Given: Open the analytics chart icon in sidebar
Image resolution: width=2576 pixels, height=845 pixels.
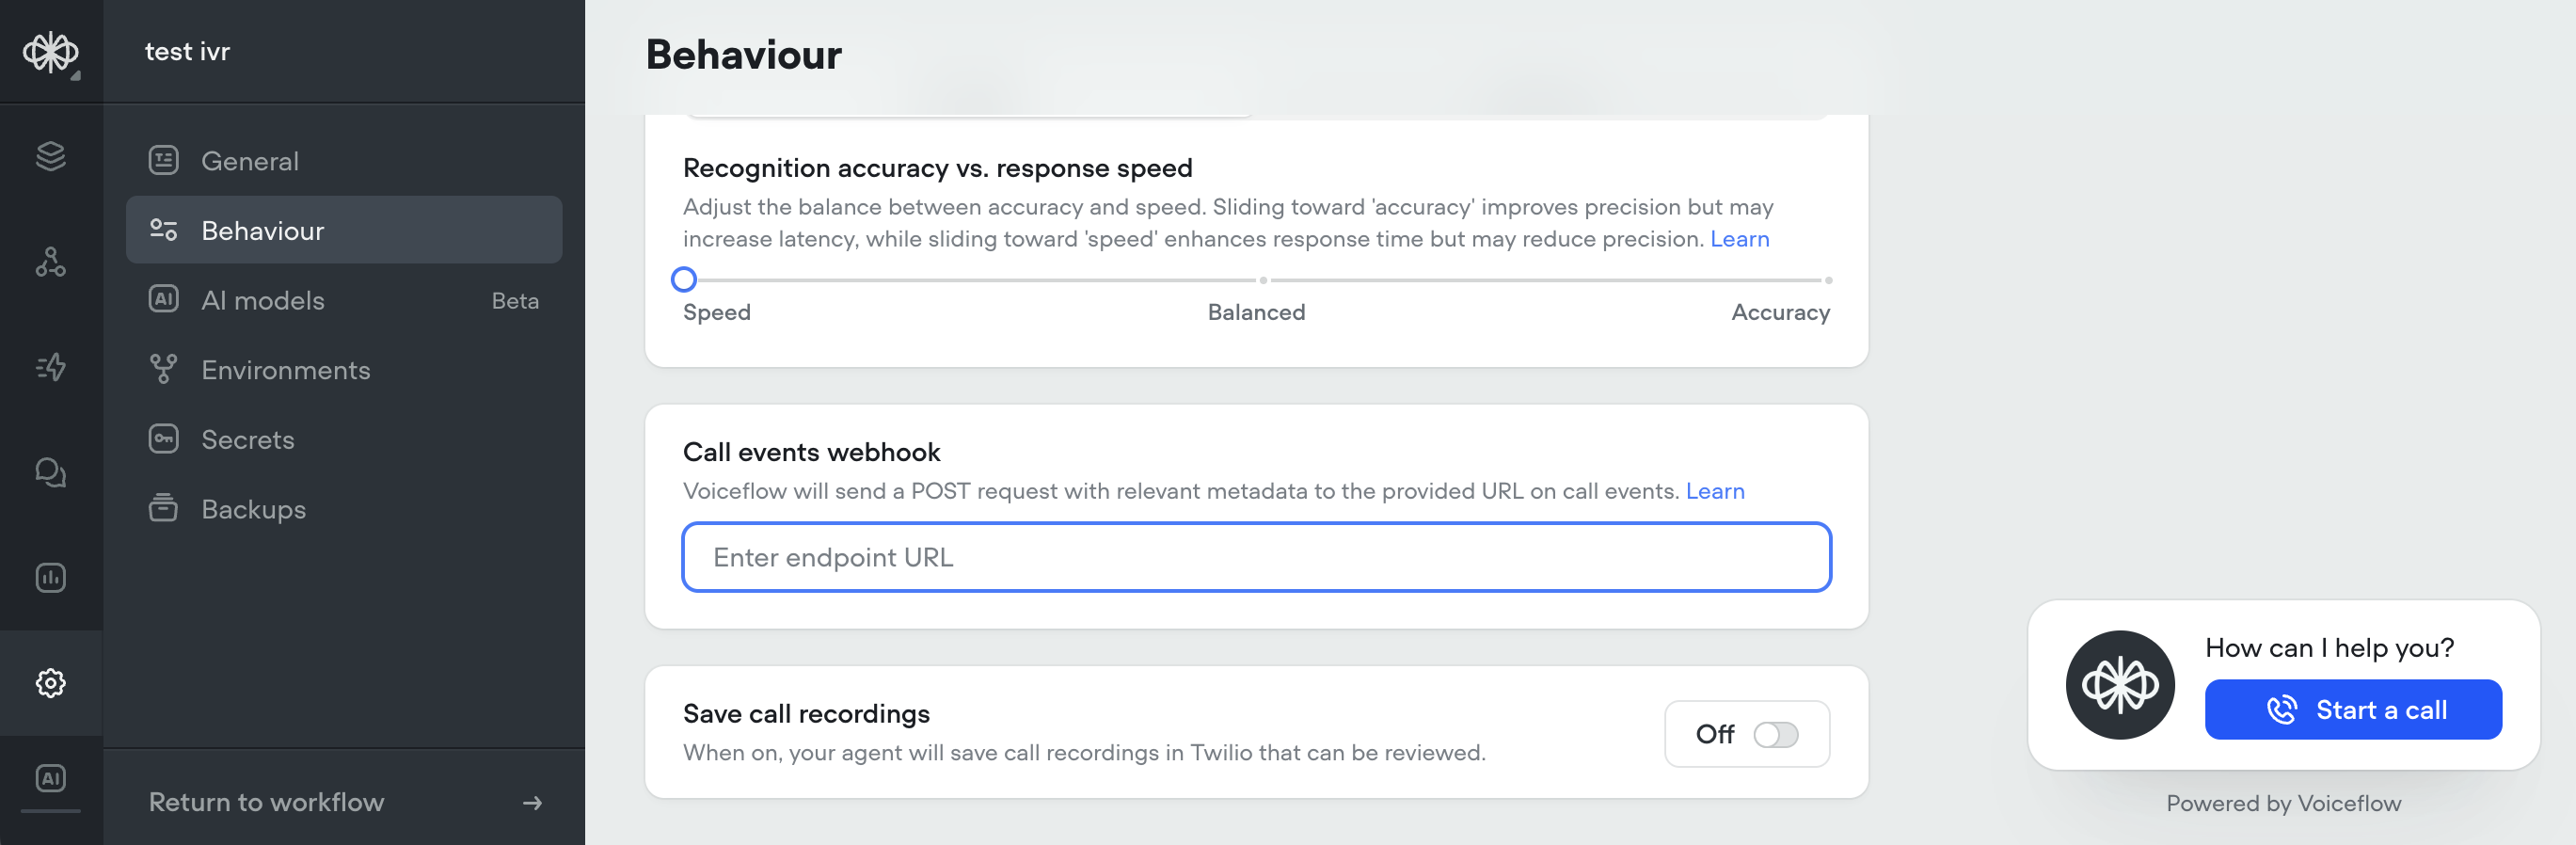Looking at the screenshot, I should [x=50, y=577].
